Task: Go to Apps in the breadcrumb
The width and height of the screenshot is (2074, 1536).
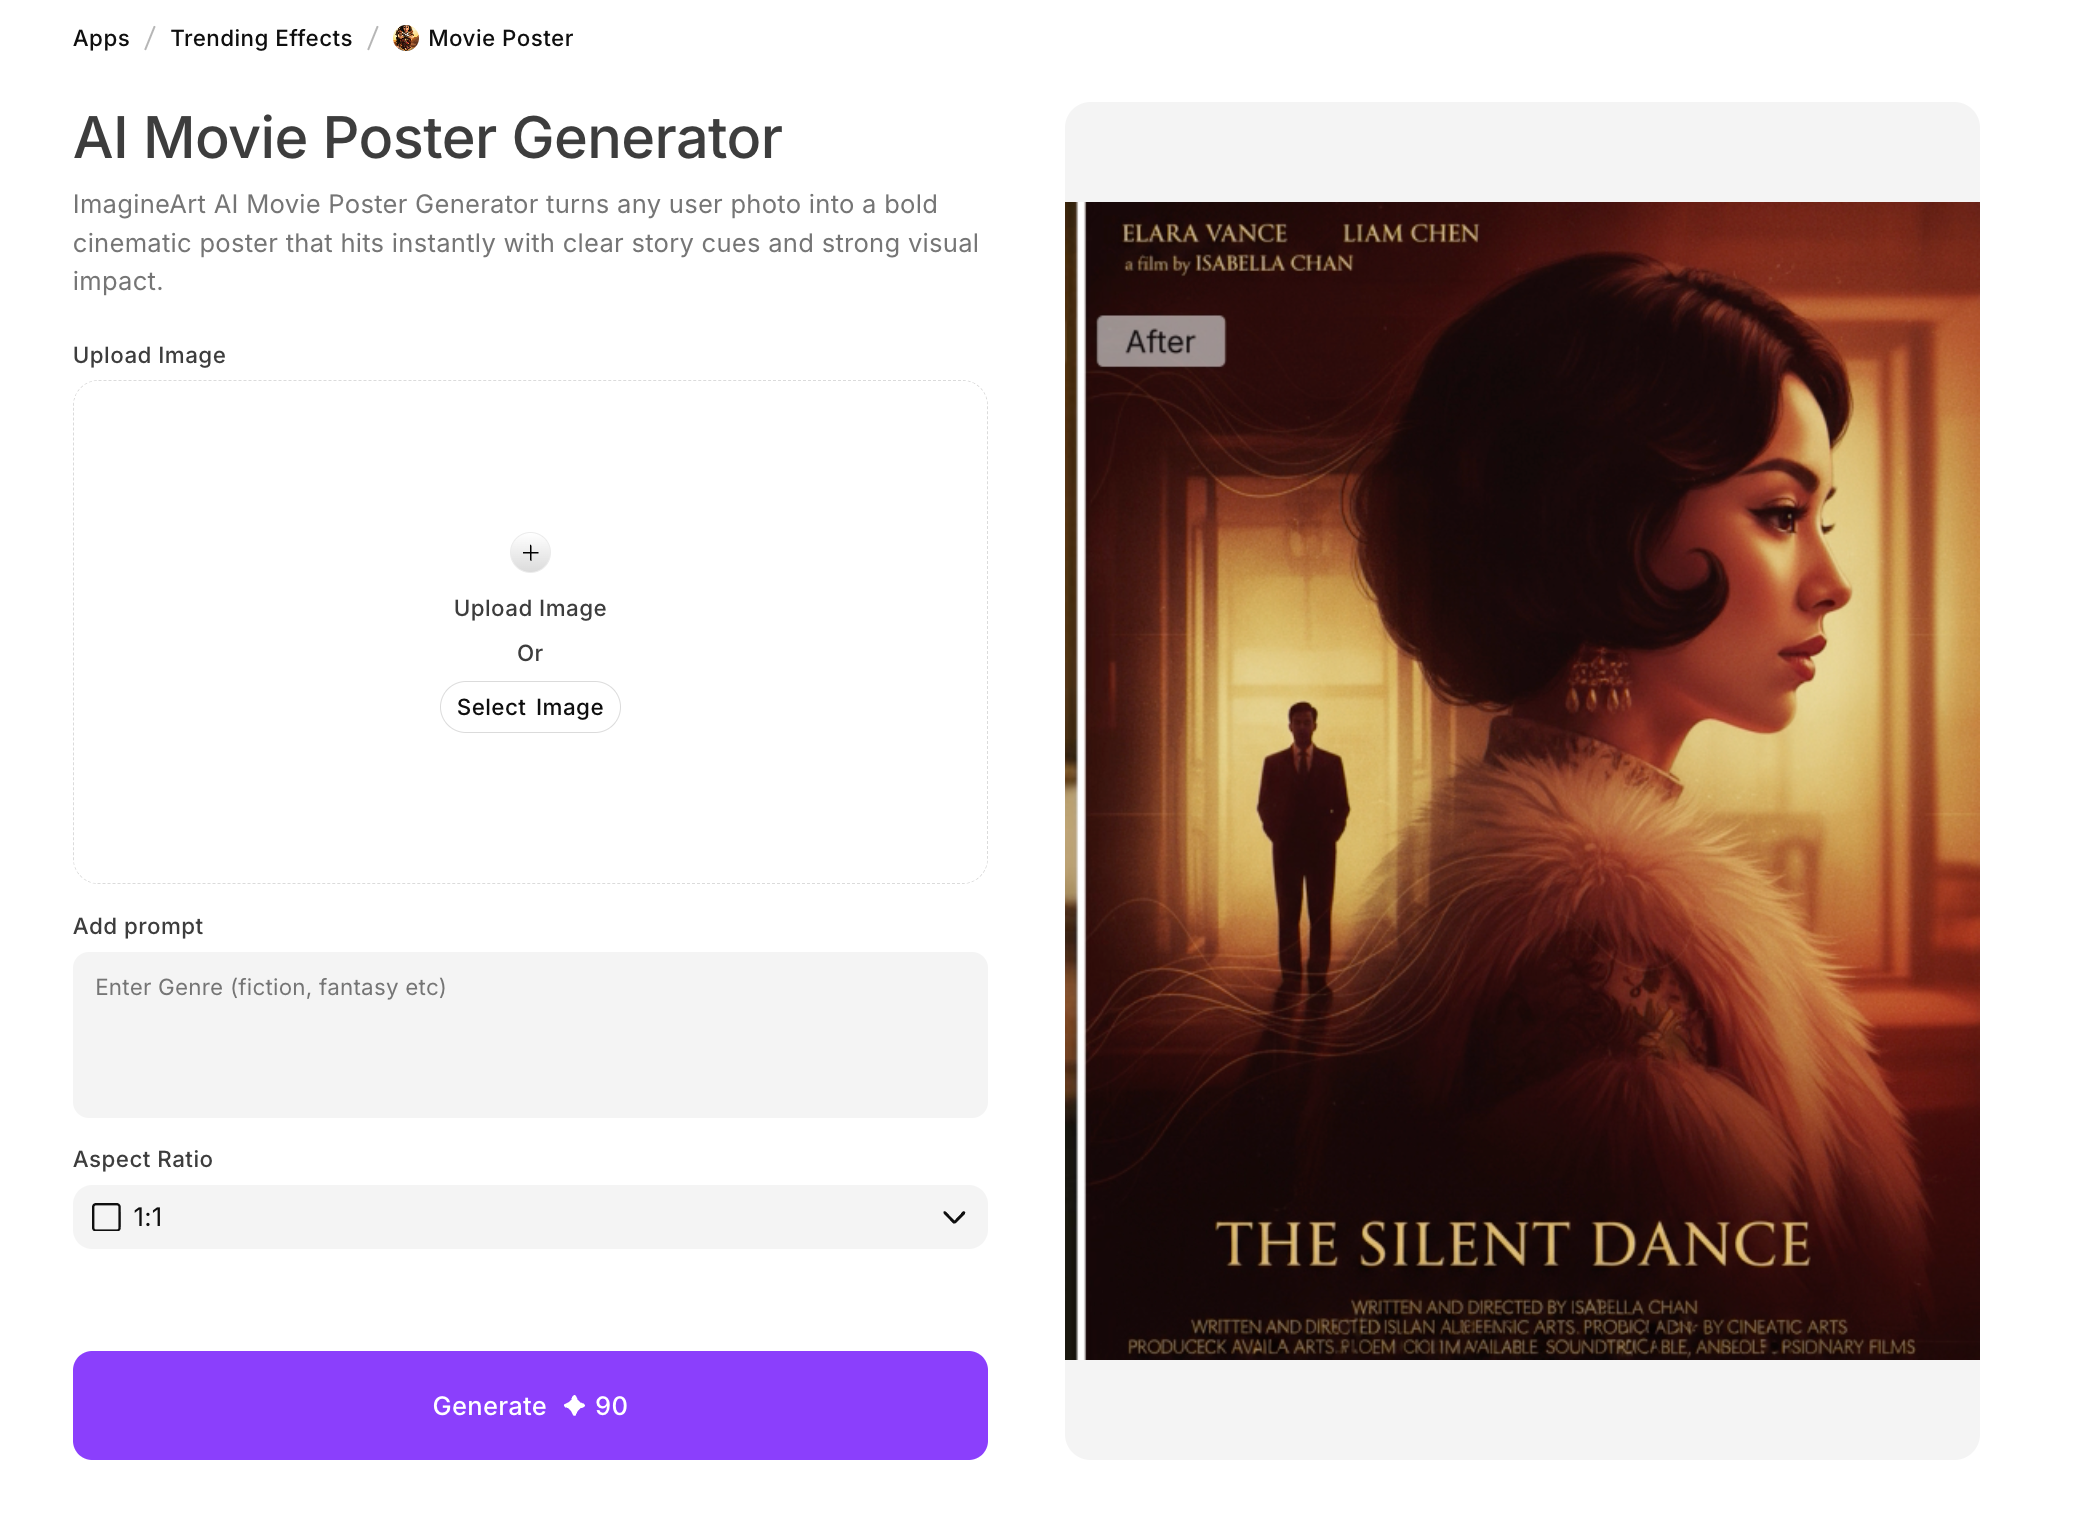Action: [101, 38]
